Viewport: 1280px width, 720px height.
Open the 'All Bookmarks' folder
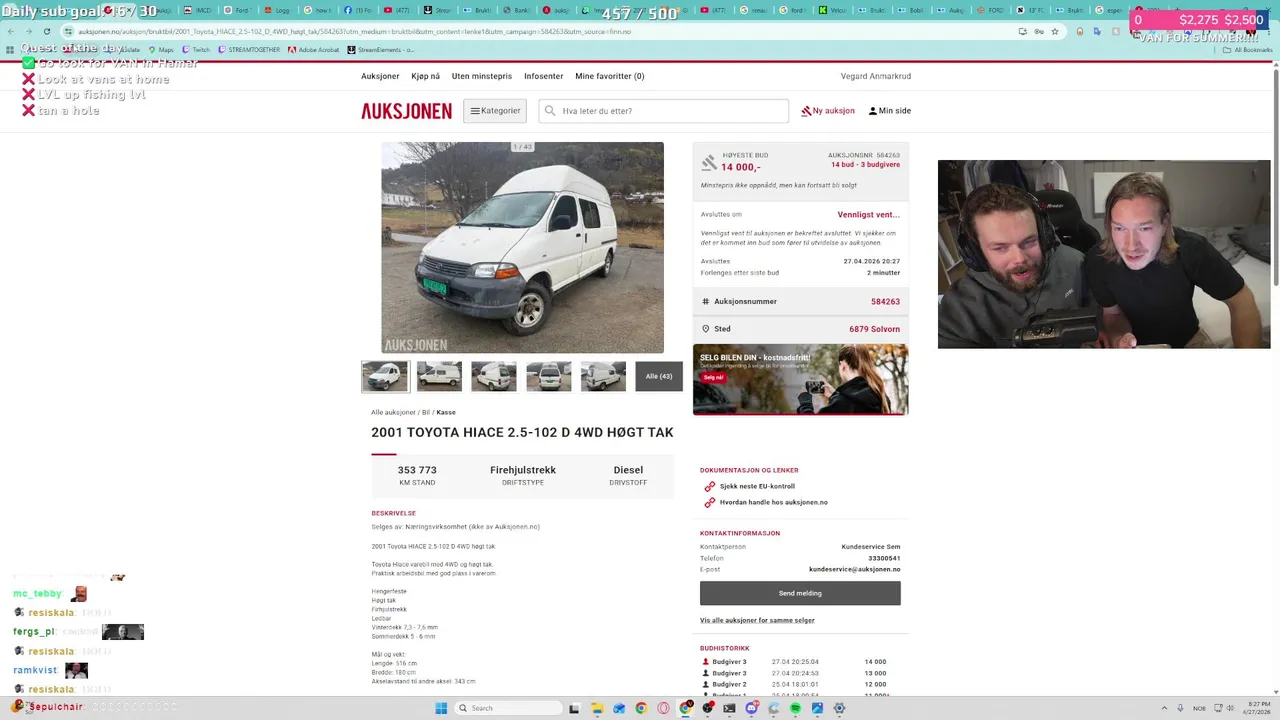(1248, 49)
